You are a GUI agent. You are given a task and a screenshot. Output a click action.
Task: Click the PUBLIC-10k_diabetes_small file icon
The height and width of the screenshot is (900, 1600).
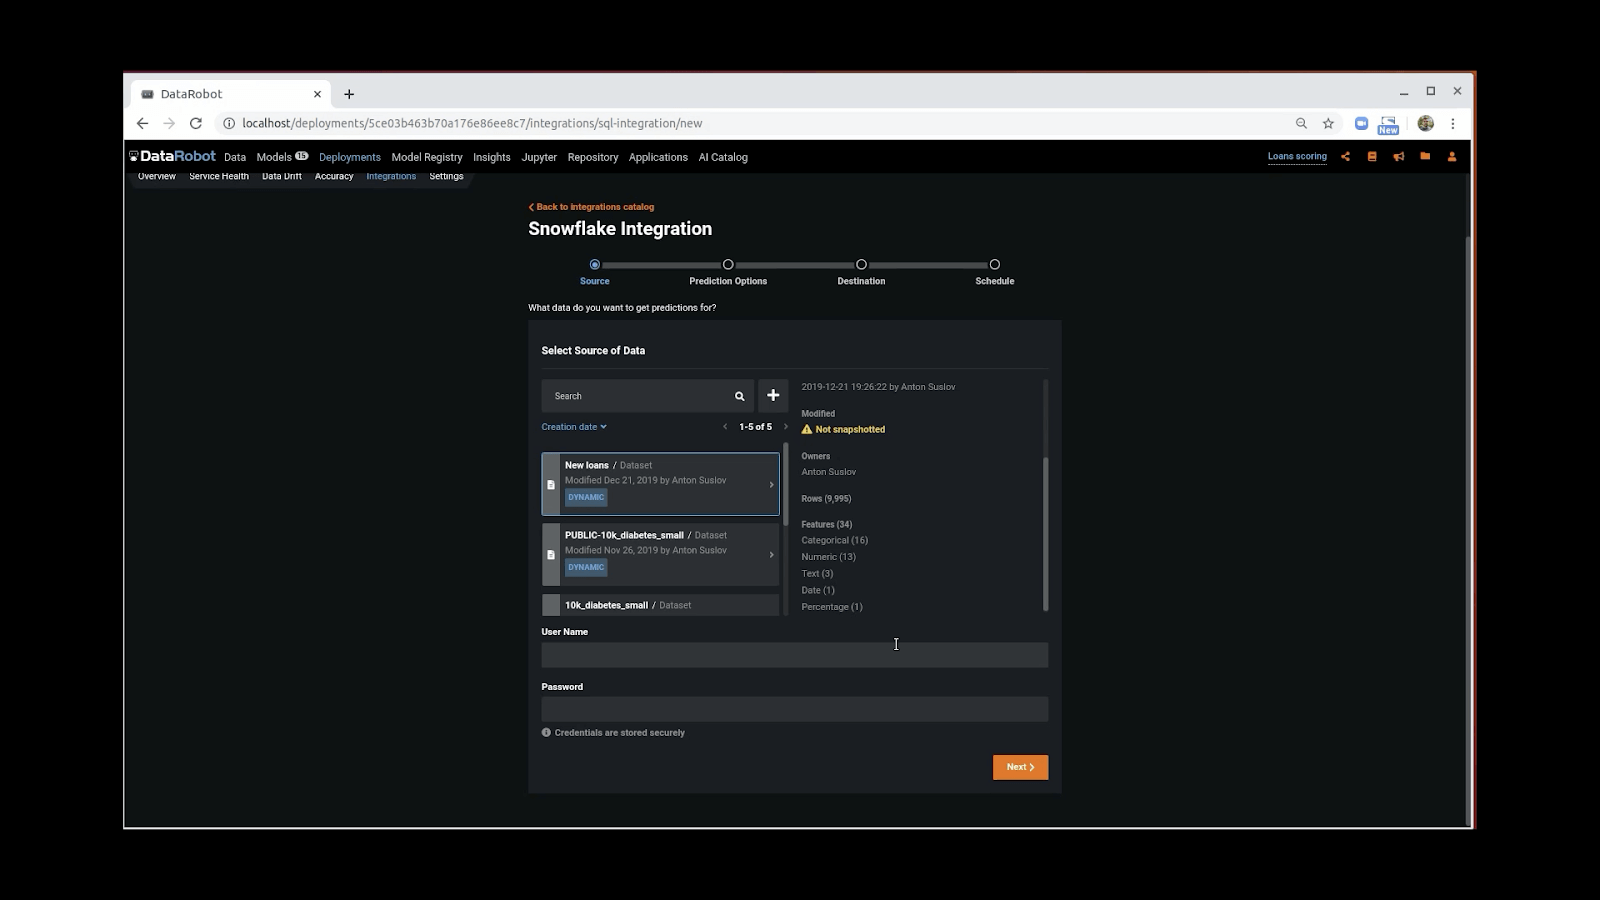[x=551, y=554]
